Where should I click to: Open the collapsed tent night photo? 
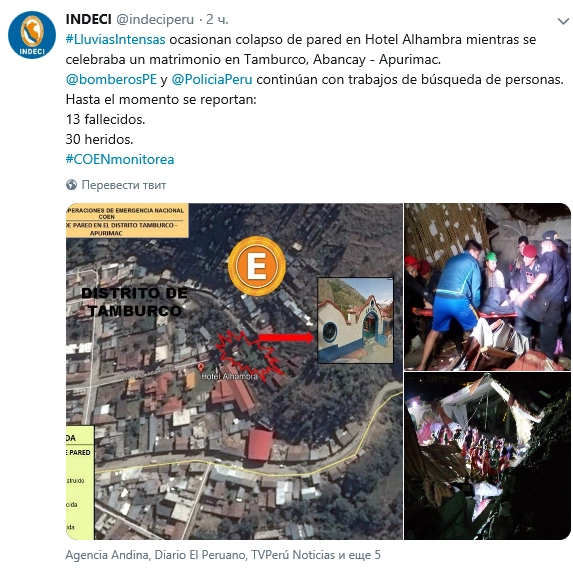click(487, 456)
